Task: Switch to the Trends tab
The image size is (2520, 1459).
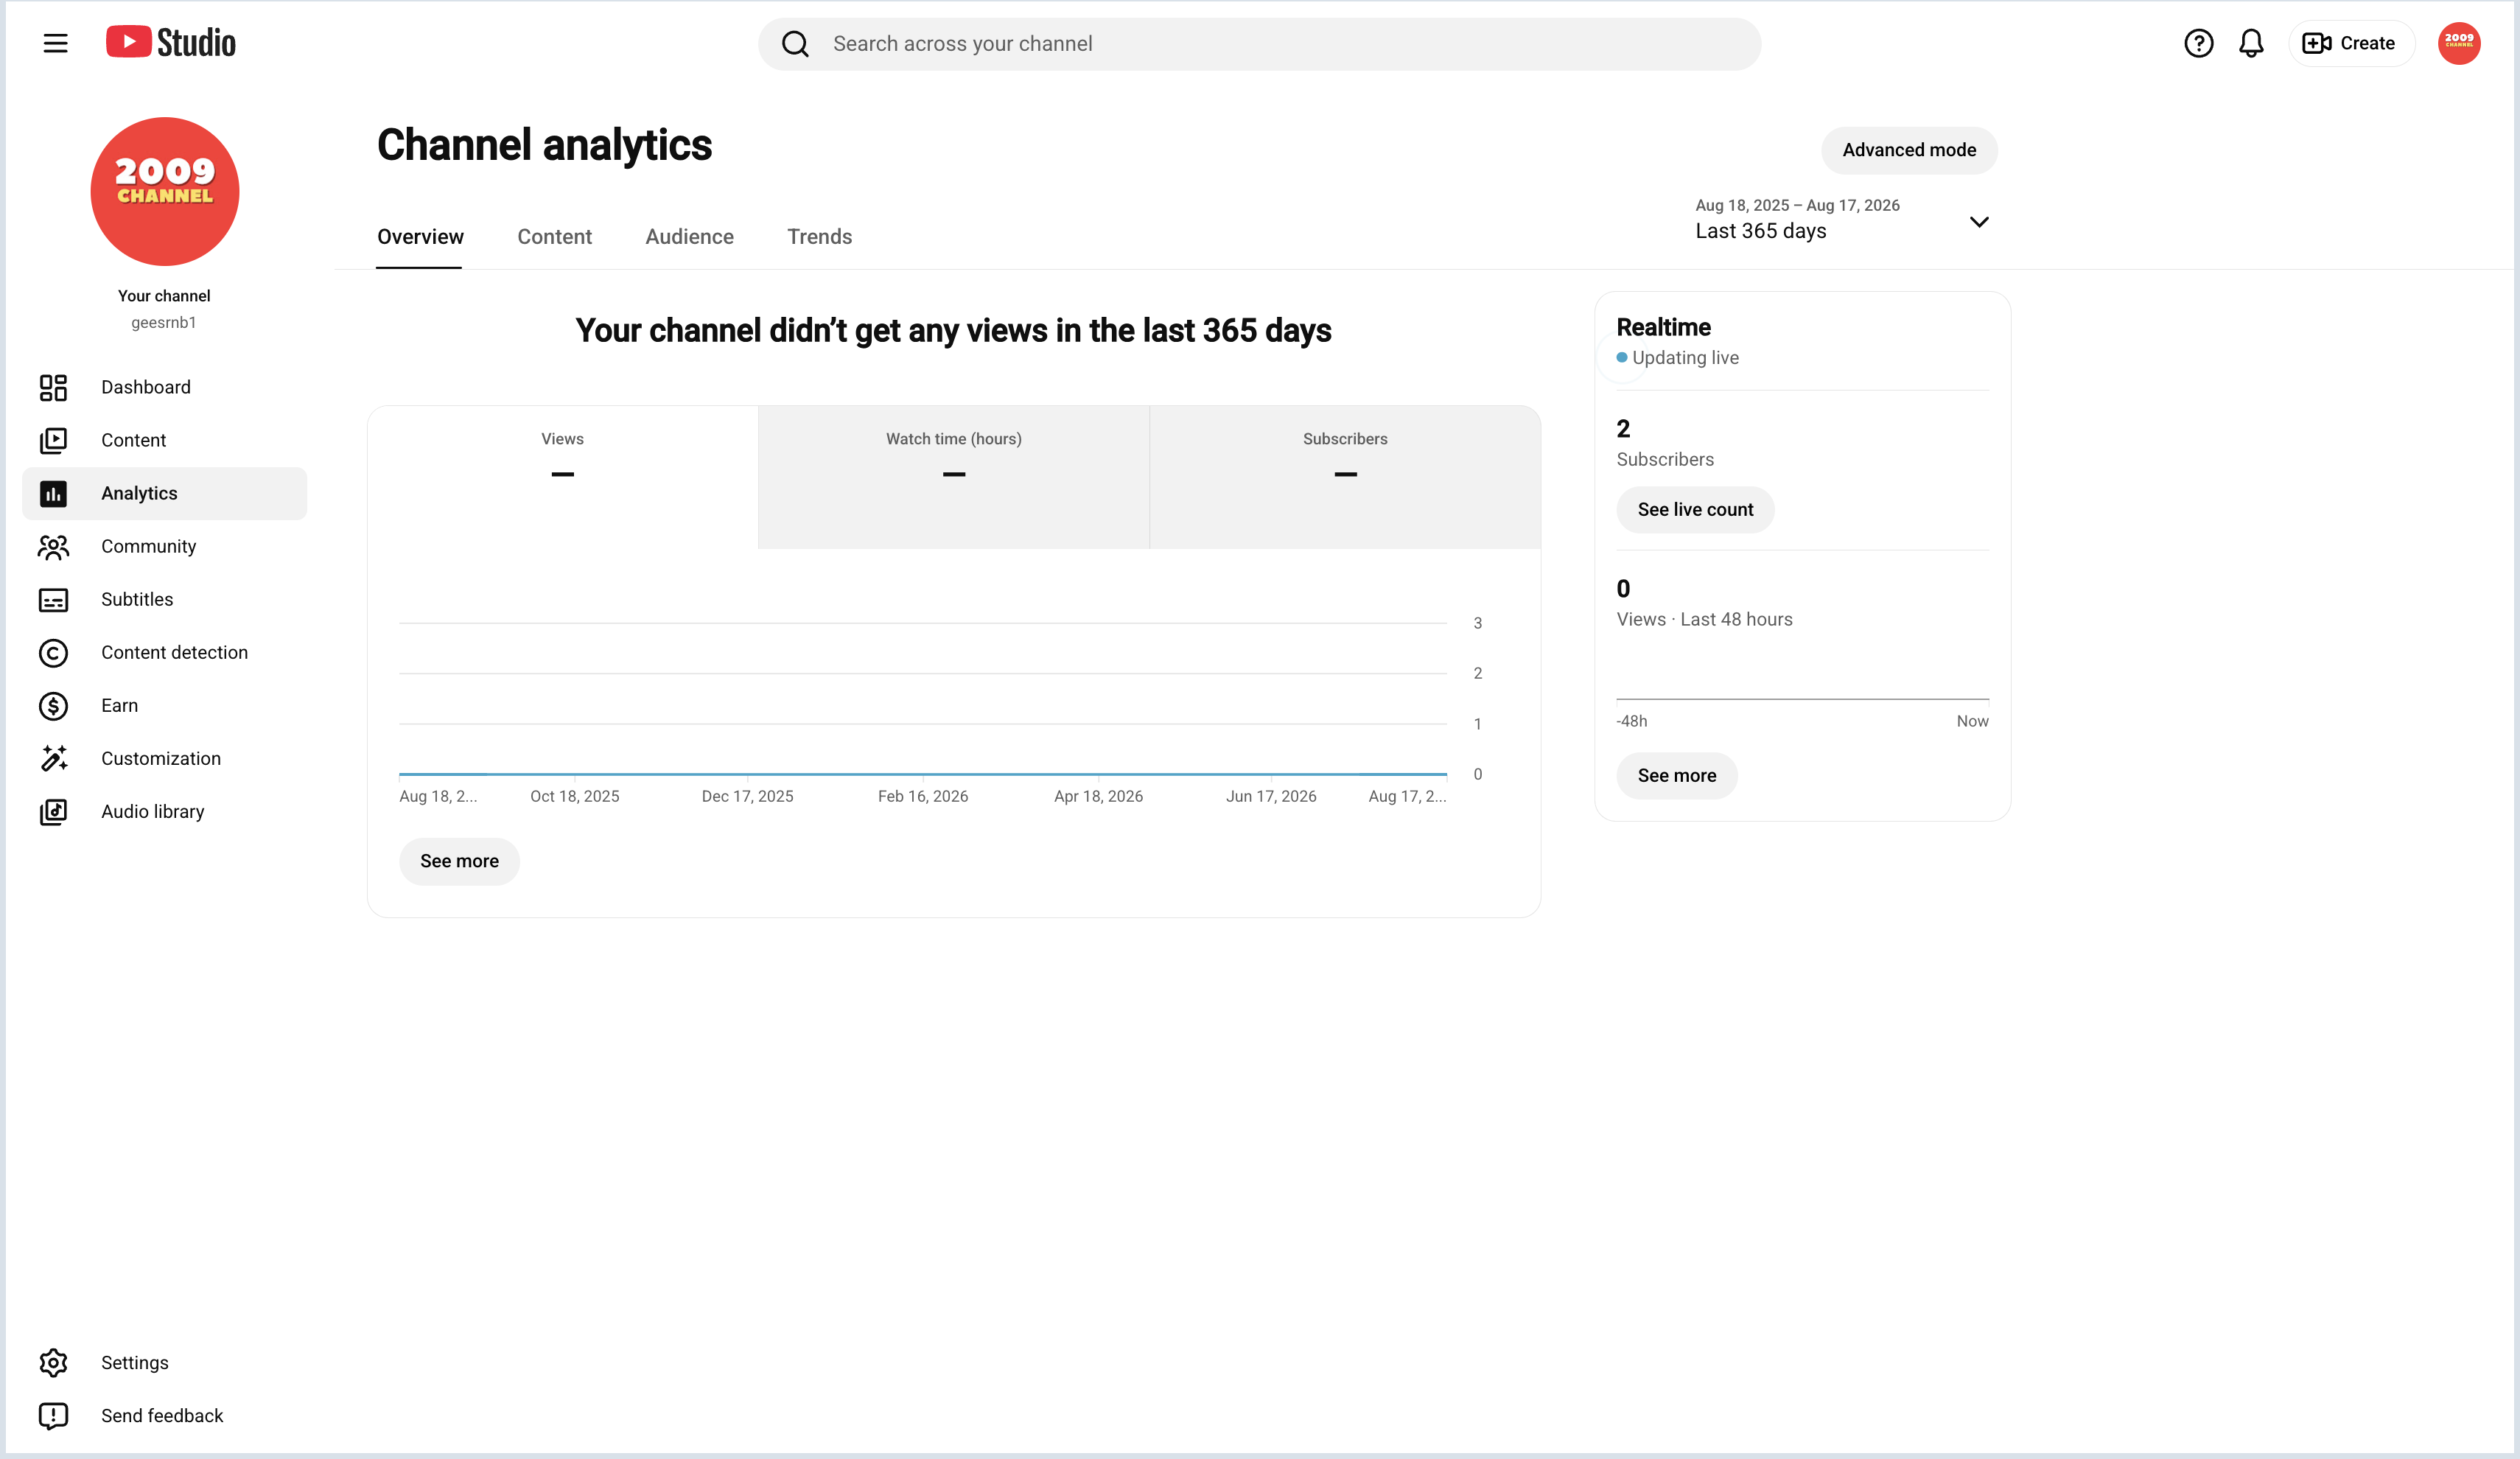Action: pyautogui.click(x=819, y=237)
